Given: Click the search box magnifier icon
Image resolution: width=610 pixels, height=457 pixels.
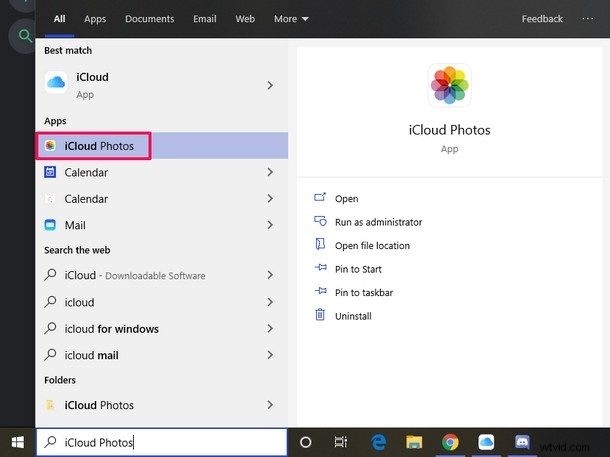Looking at the screenshot, I should point(50,442).
